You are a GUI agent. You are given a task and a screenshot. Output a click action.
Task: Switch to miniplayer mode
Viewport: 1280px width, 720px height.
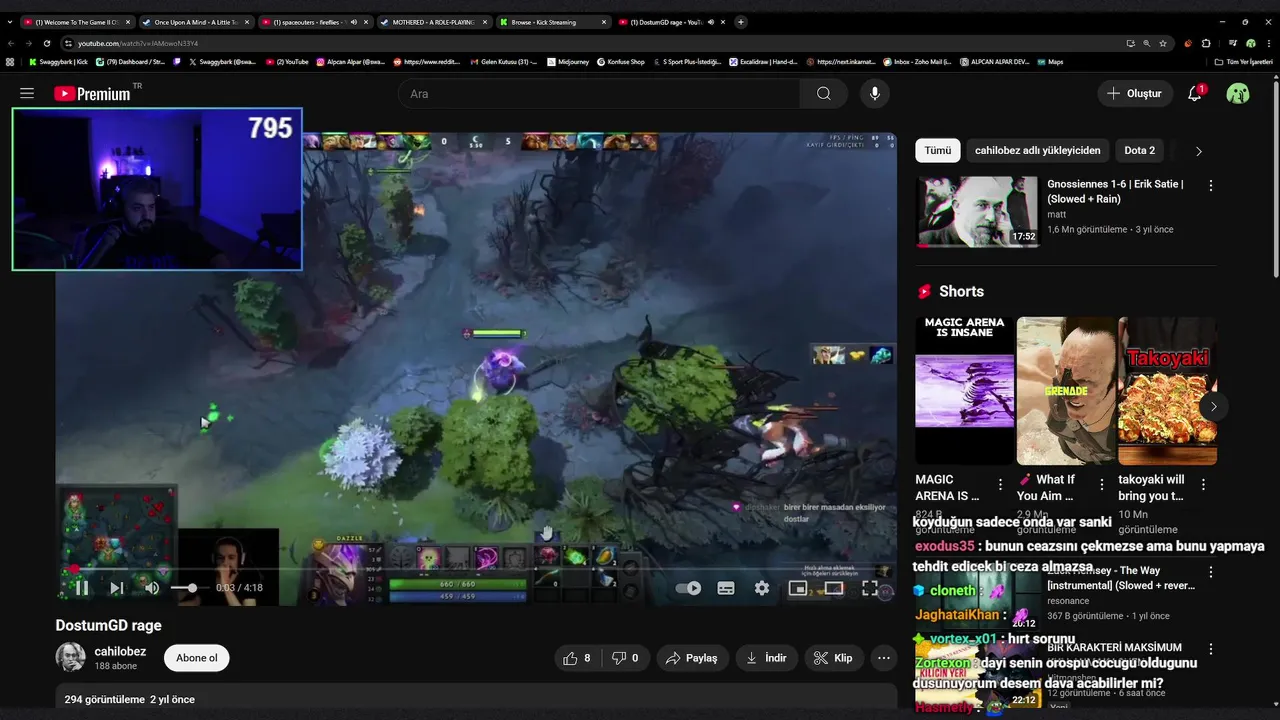[798, 588]
